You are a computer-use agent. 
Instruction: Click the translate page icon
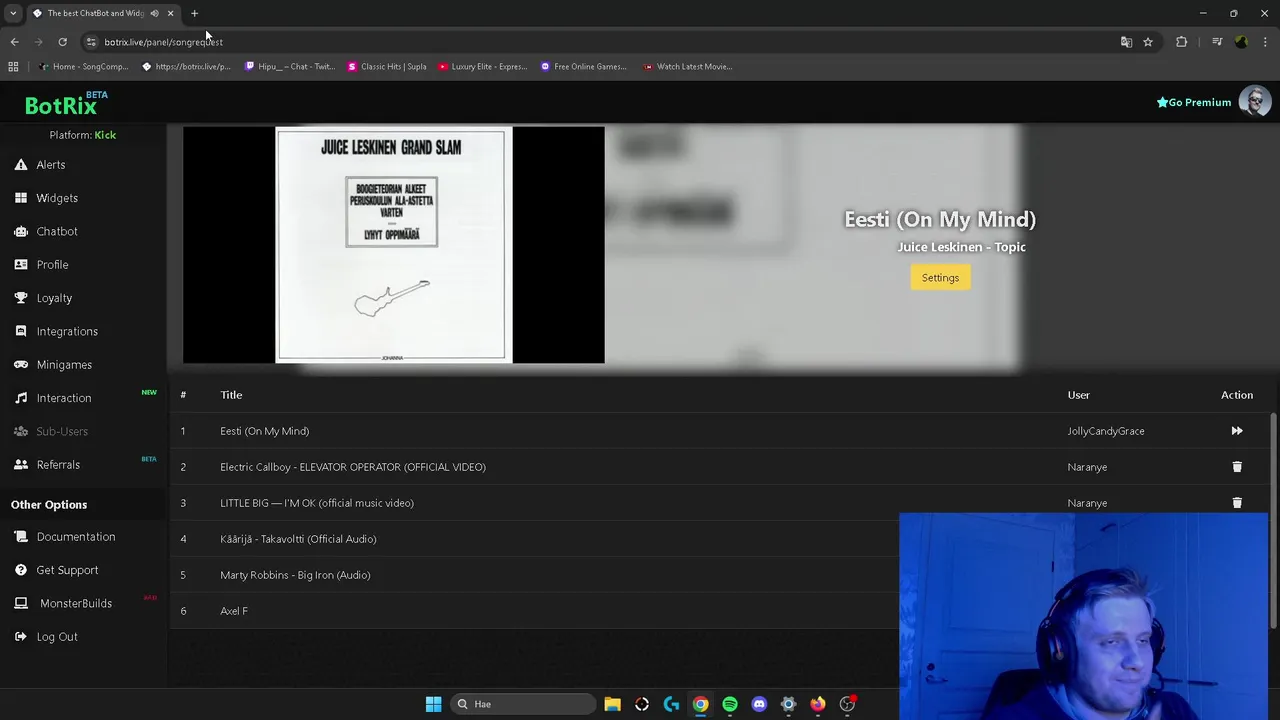[1126, 42]
